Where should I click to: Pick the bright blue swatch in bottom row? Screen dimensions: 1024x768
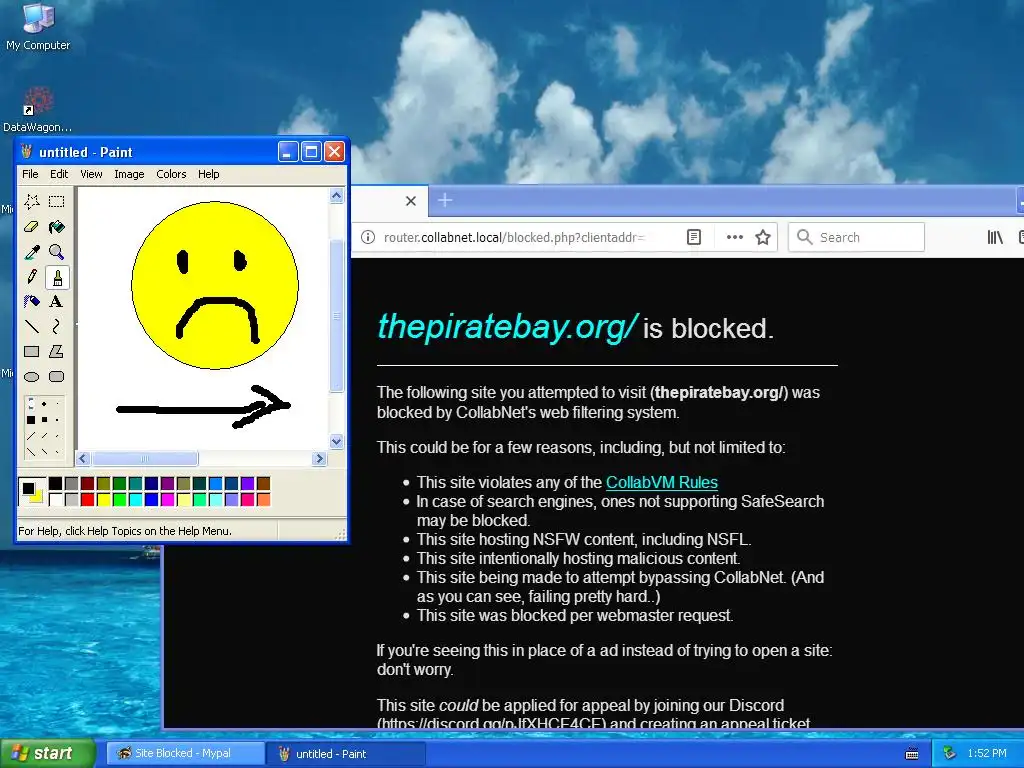(152, 500)
